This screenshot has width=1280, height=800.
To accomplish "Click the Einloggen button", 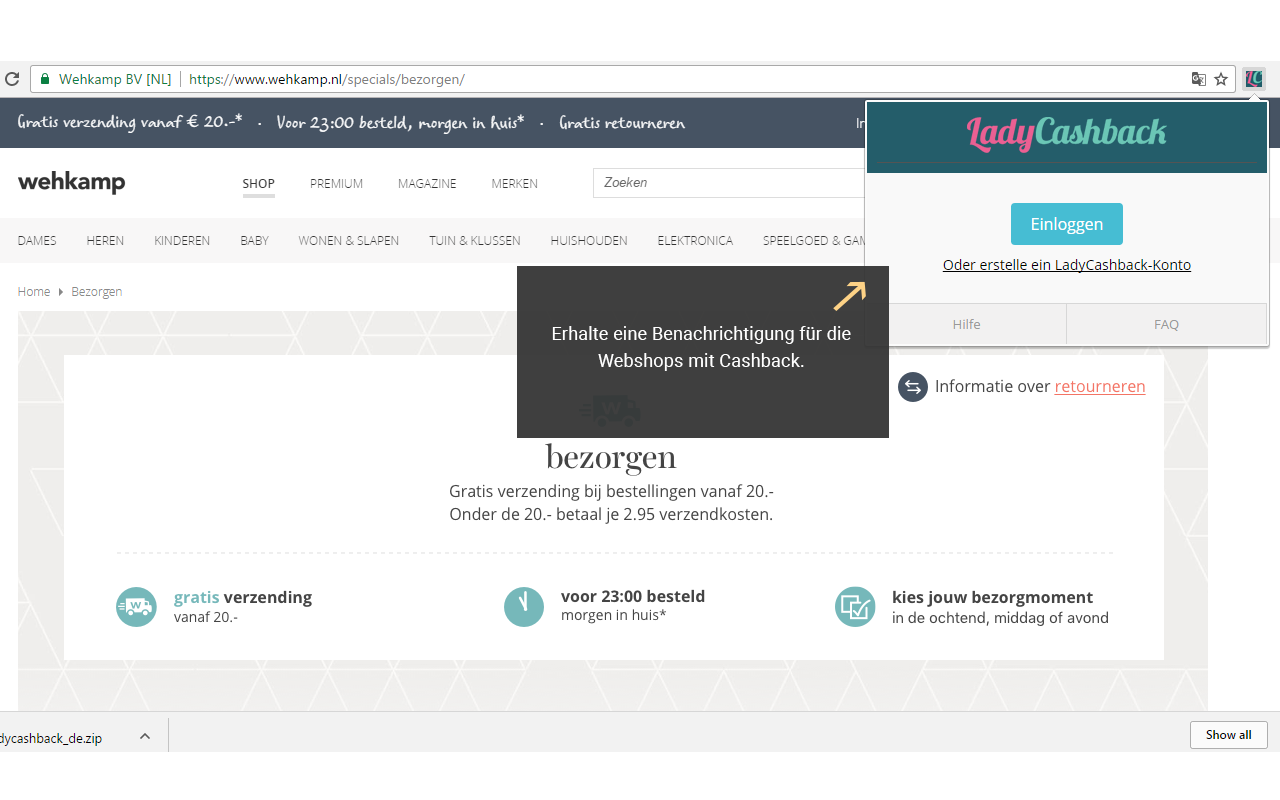I will click(x=1067, y=224).
